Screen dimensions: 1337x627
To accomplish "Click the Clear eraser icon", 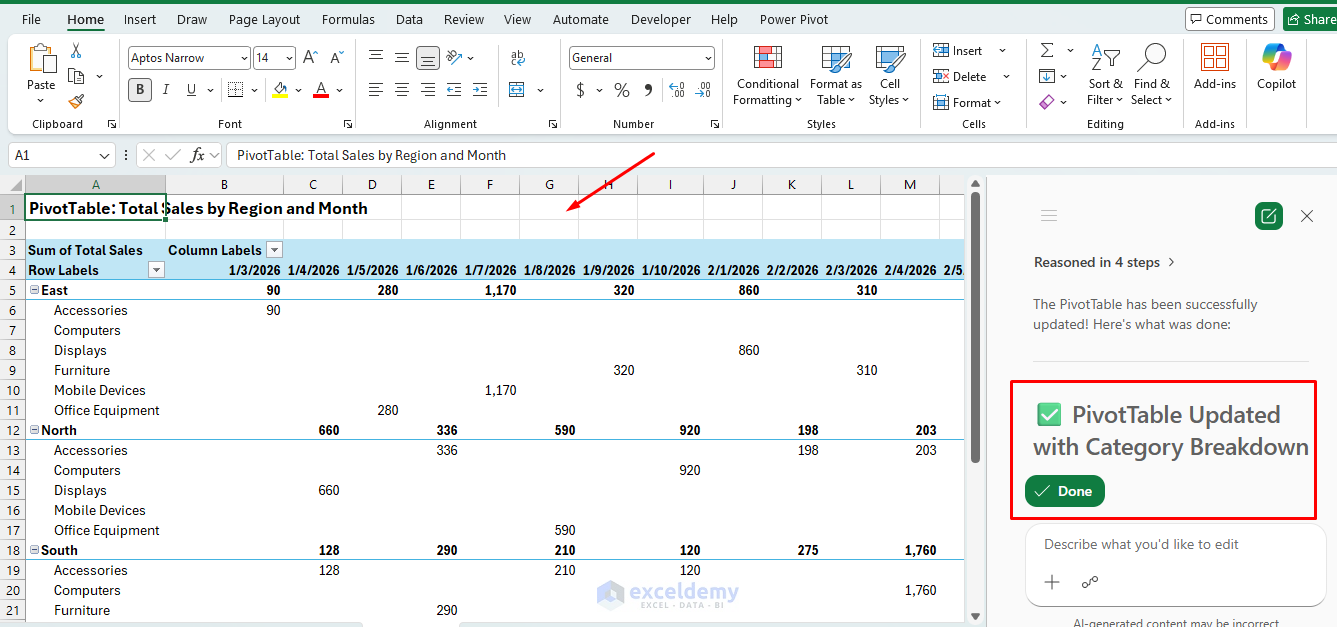I will (x=1047, y=102).
